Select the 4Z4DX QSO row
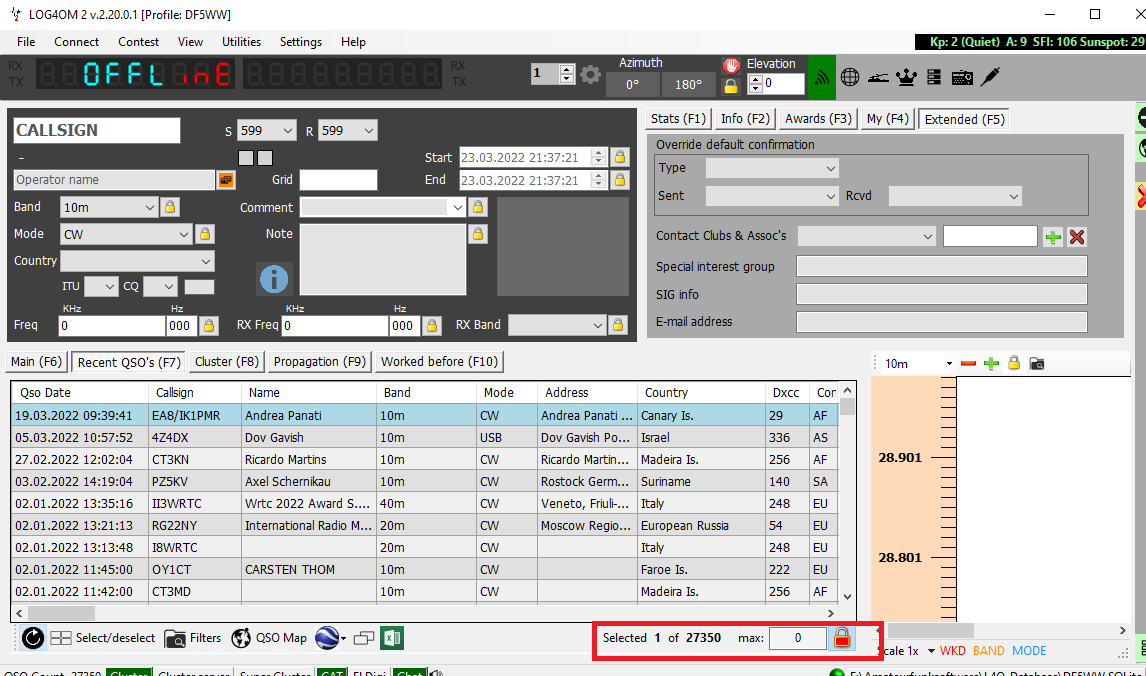The width and height of the screenshot is (1146, 676). [425, 438]
